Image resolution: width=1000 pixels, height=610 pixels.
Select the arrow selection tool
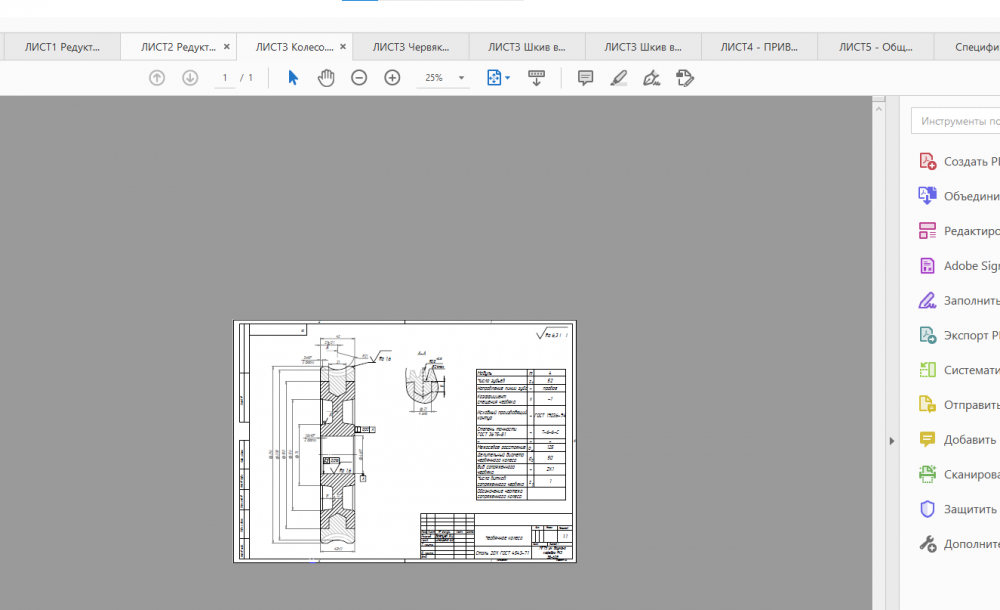click(x=293, y=78)
